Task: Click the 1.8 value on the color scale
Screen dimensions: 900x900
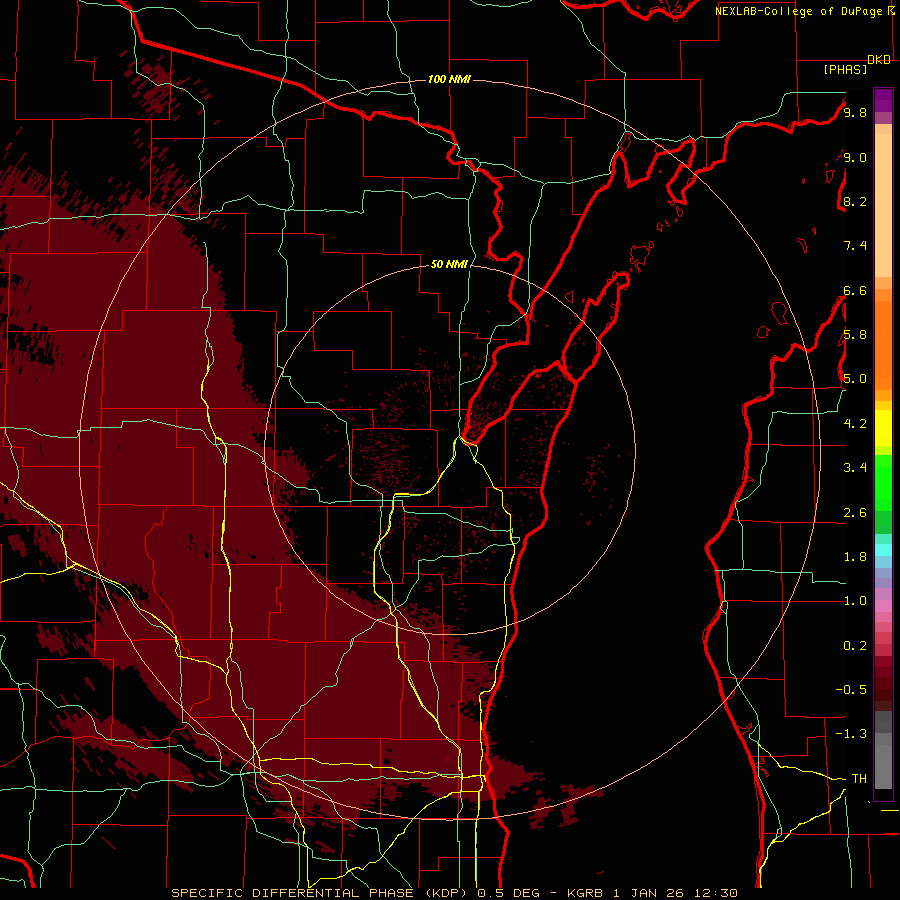Action: 855,557
